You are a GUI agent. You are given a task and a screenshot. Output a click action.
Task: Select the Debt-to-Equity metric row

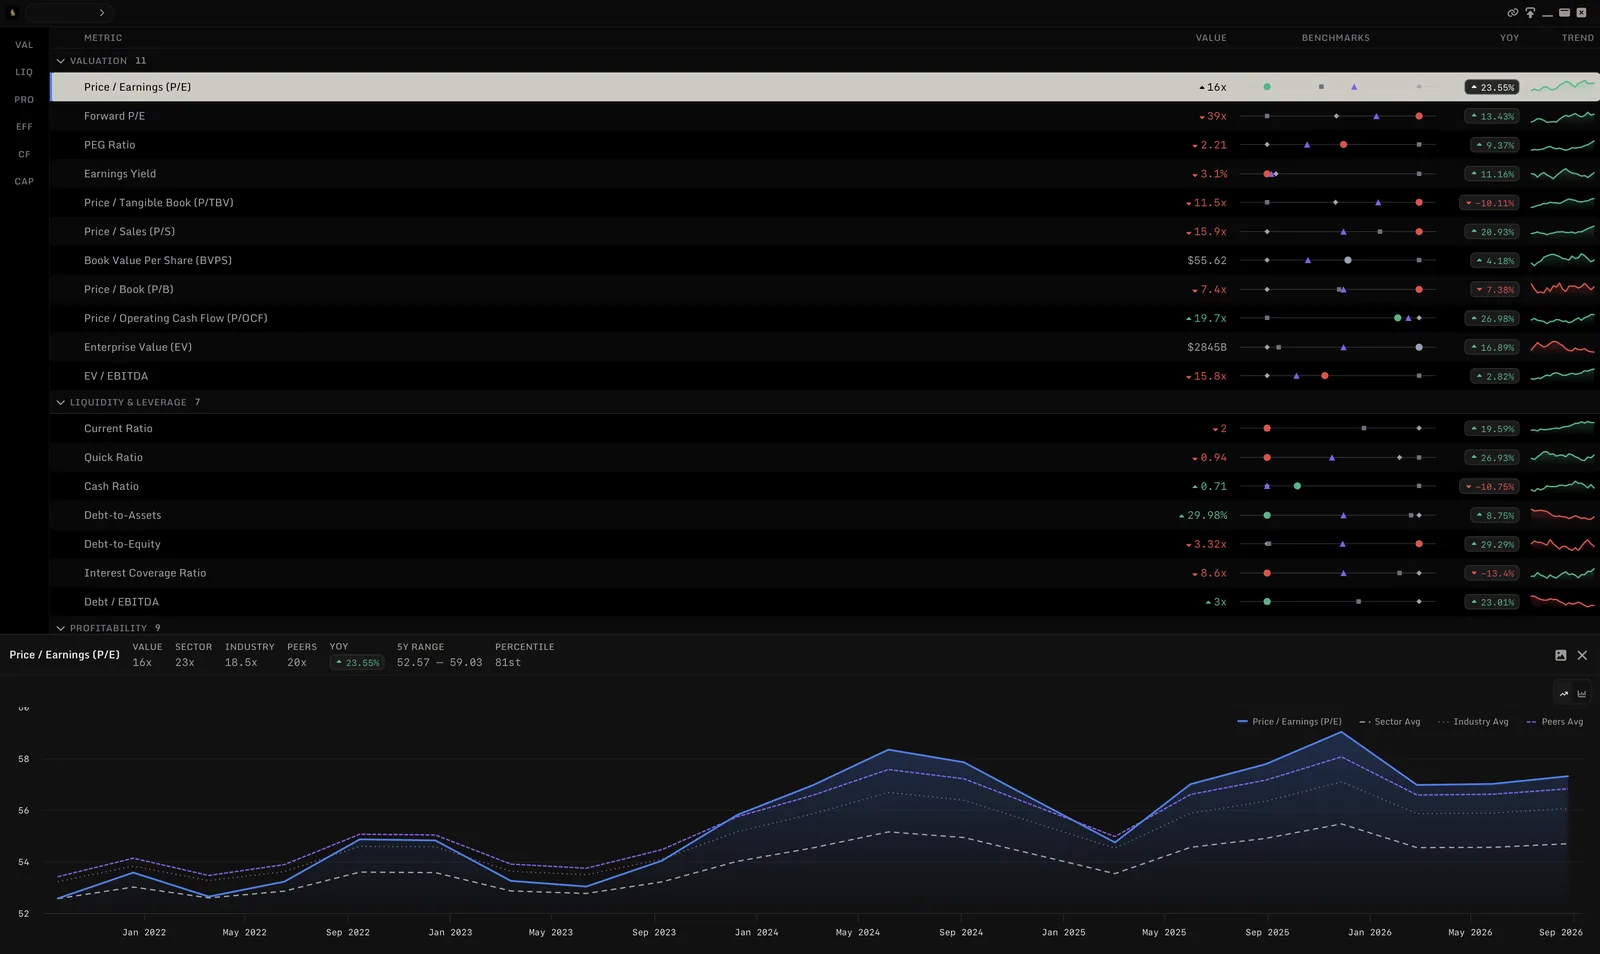[x=825, y=544]
